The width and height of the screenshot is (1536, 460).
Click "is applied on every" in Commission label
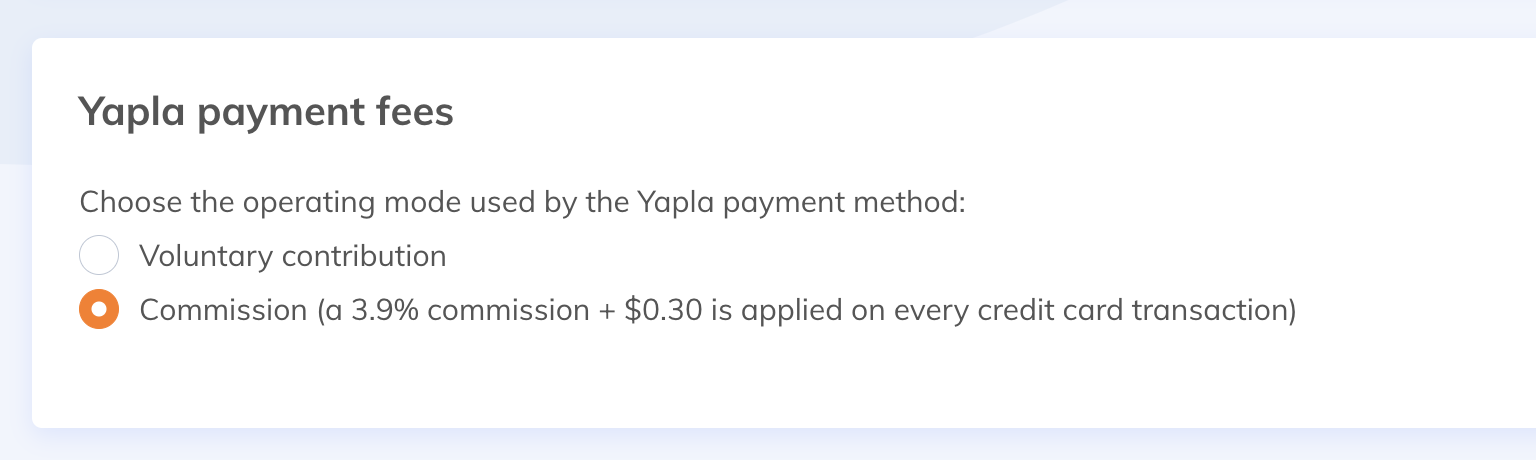(x=844, y=310)
